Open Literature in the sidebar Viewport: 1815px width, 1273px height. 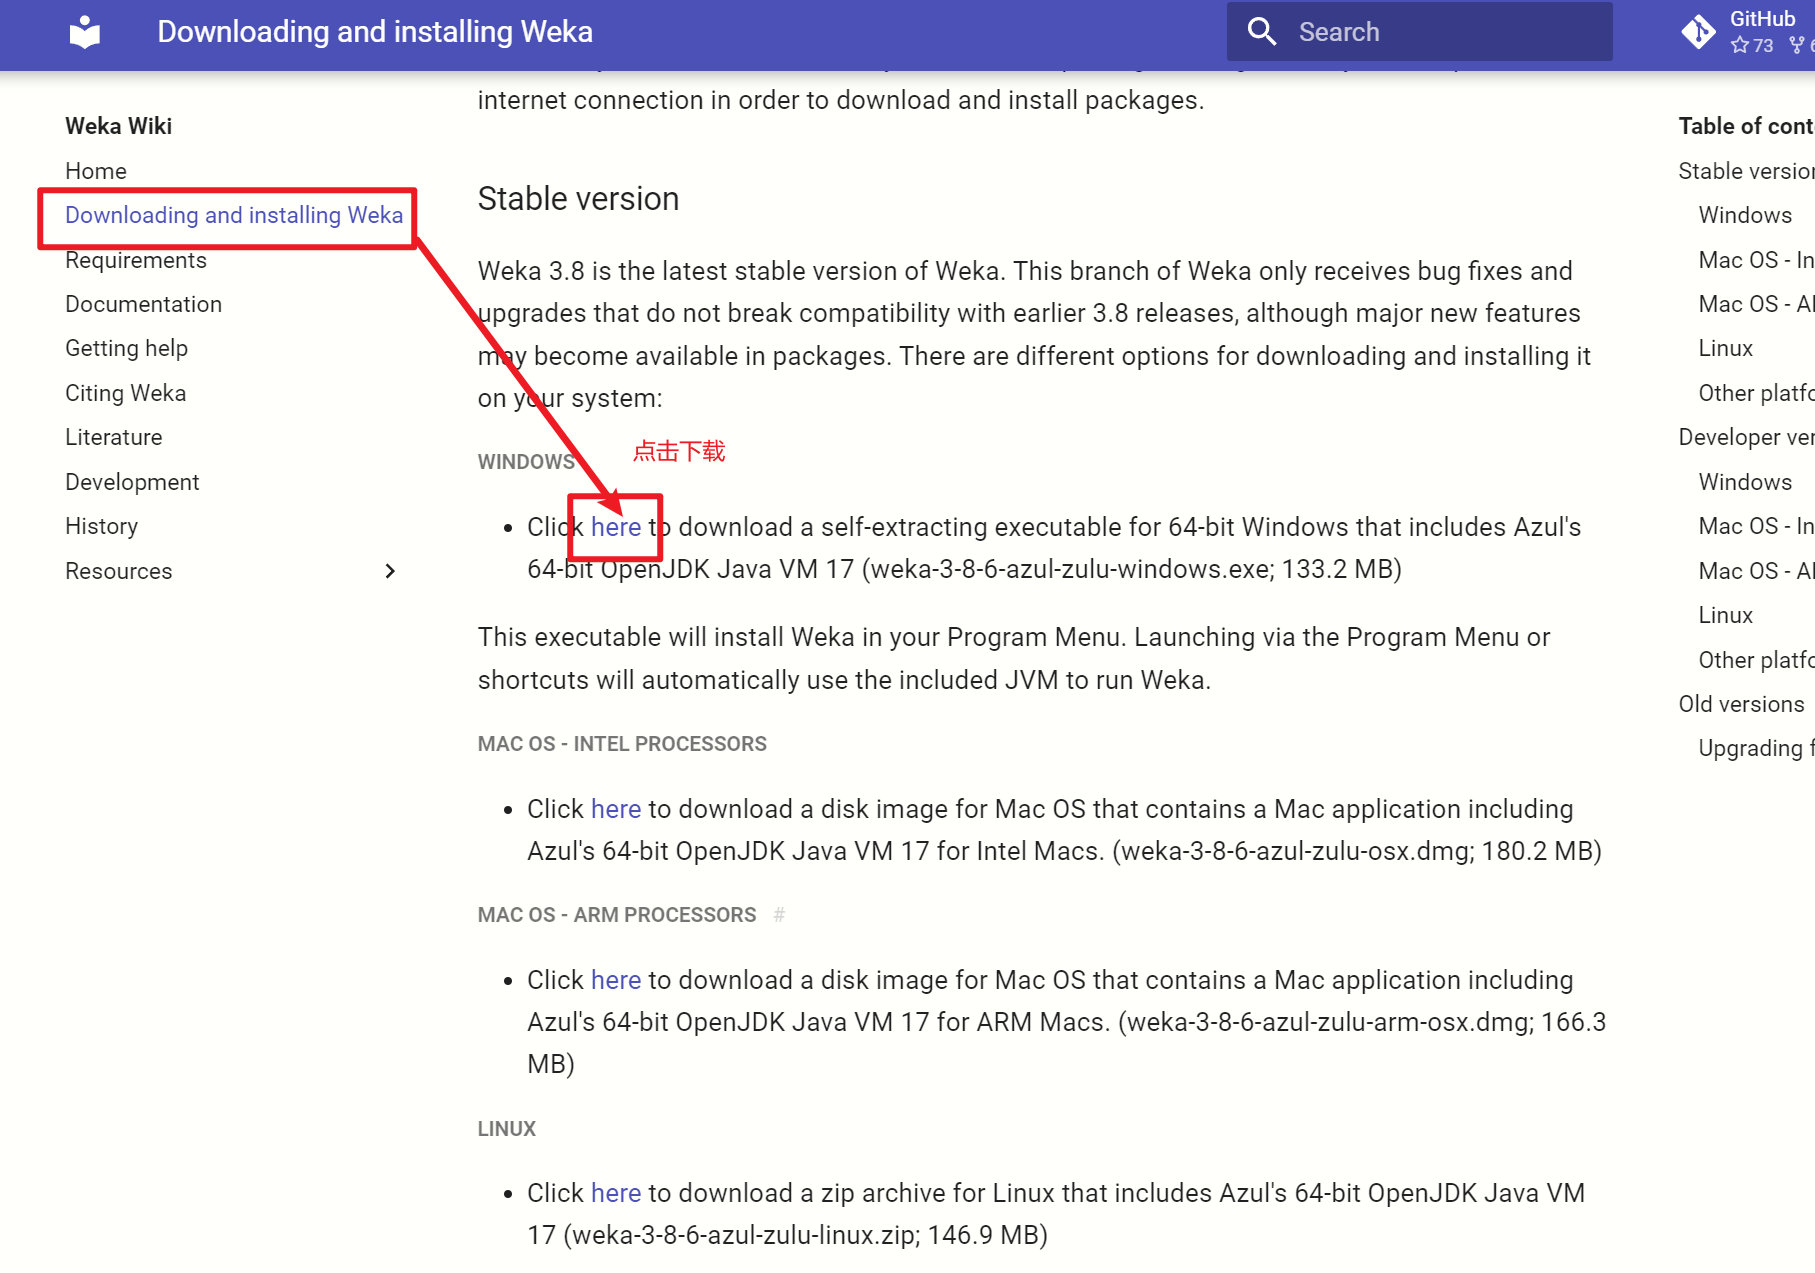click(x=114, y=437)
